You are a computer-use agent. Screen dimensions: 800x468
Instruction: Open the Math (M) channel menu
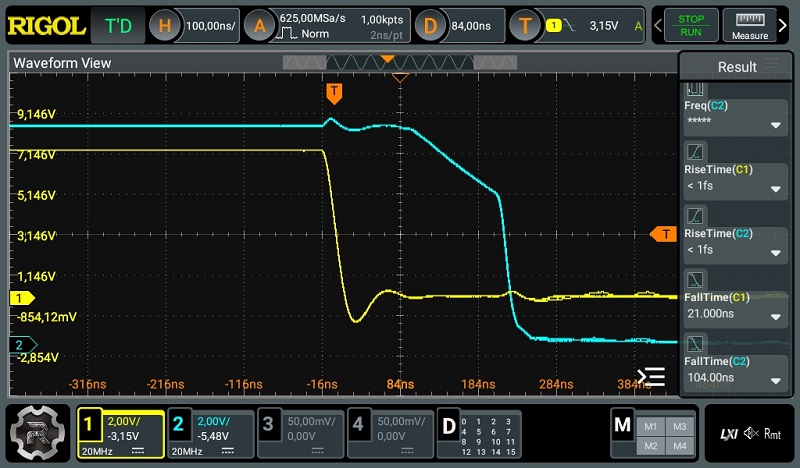click(x=623, y=425)
